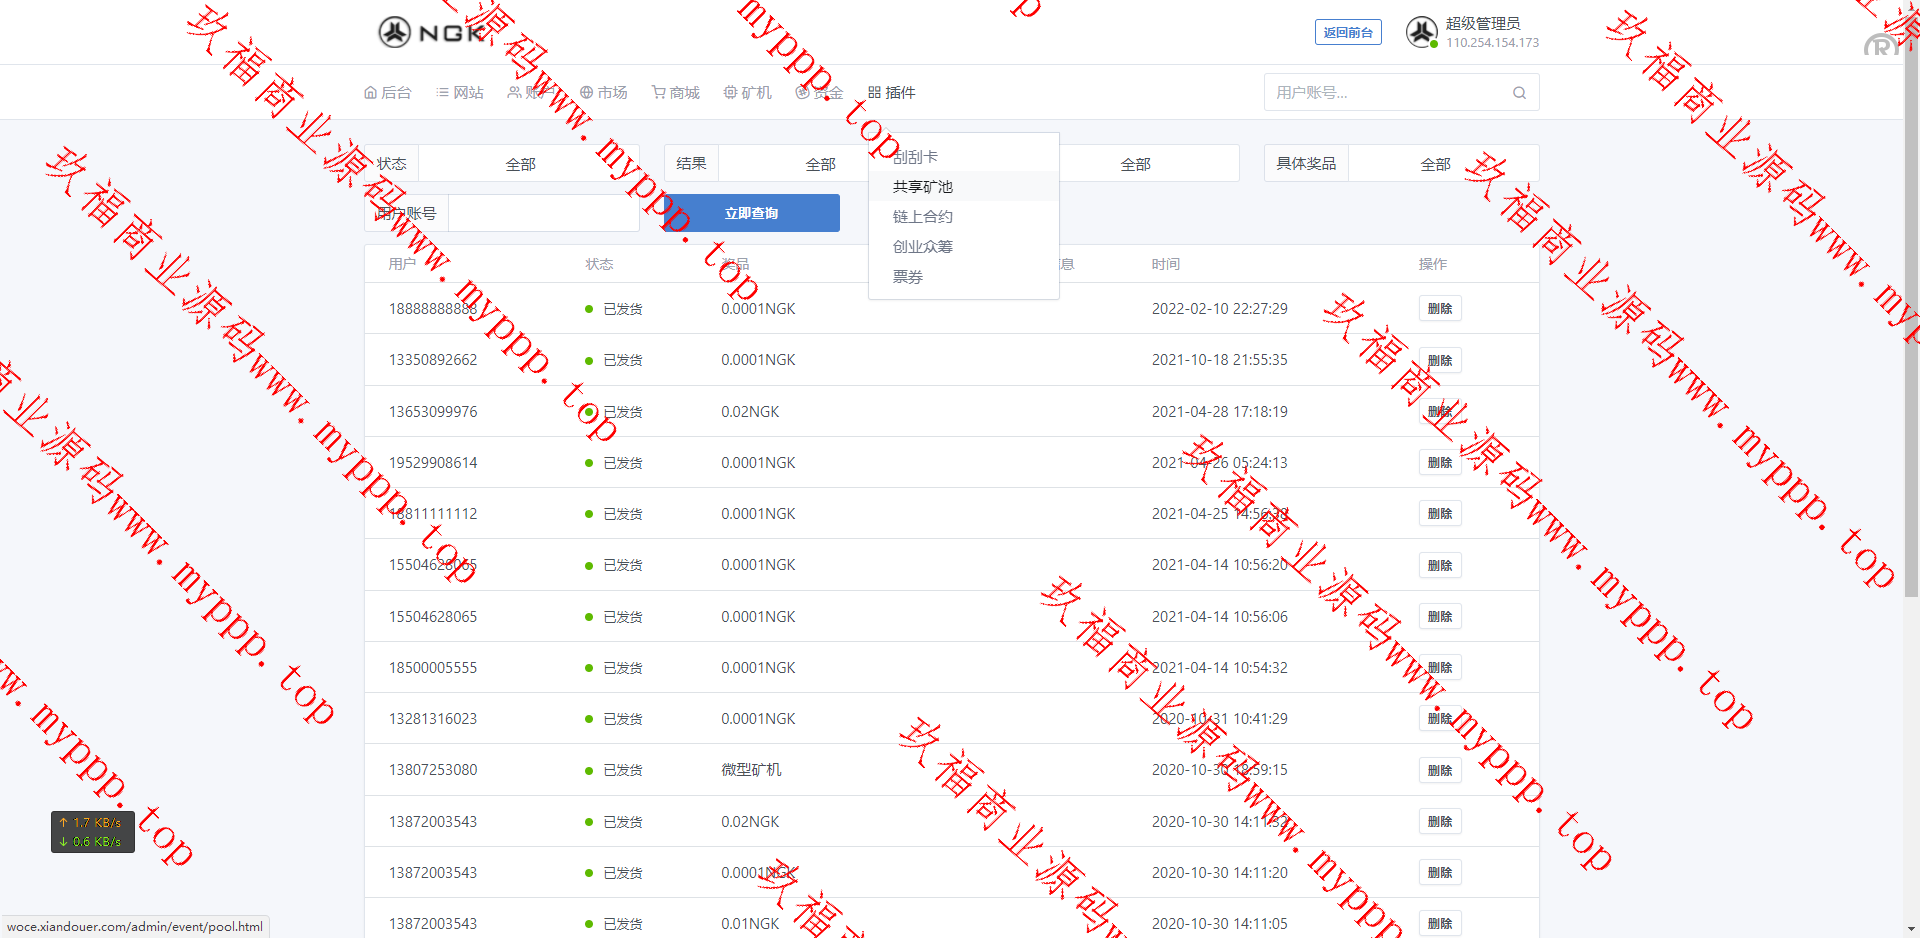Choose 创业众筹 in the dropdown menu

(x=922, y=247)
